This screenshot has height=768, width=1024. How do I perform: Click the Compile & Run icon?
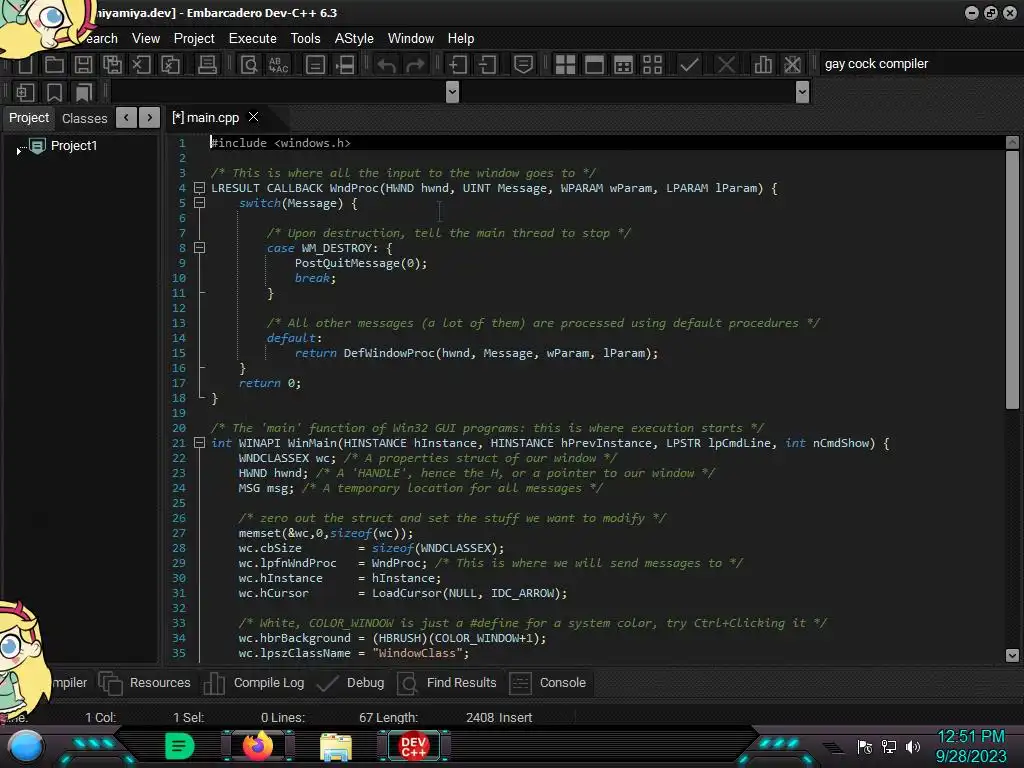click(x=624, y=64)
